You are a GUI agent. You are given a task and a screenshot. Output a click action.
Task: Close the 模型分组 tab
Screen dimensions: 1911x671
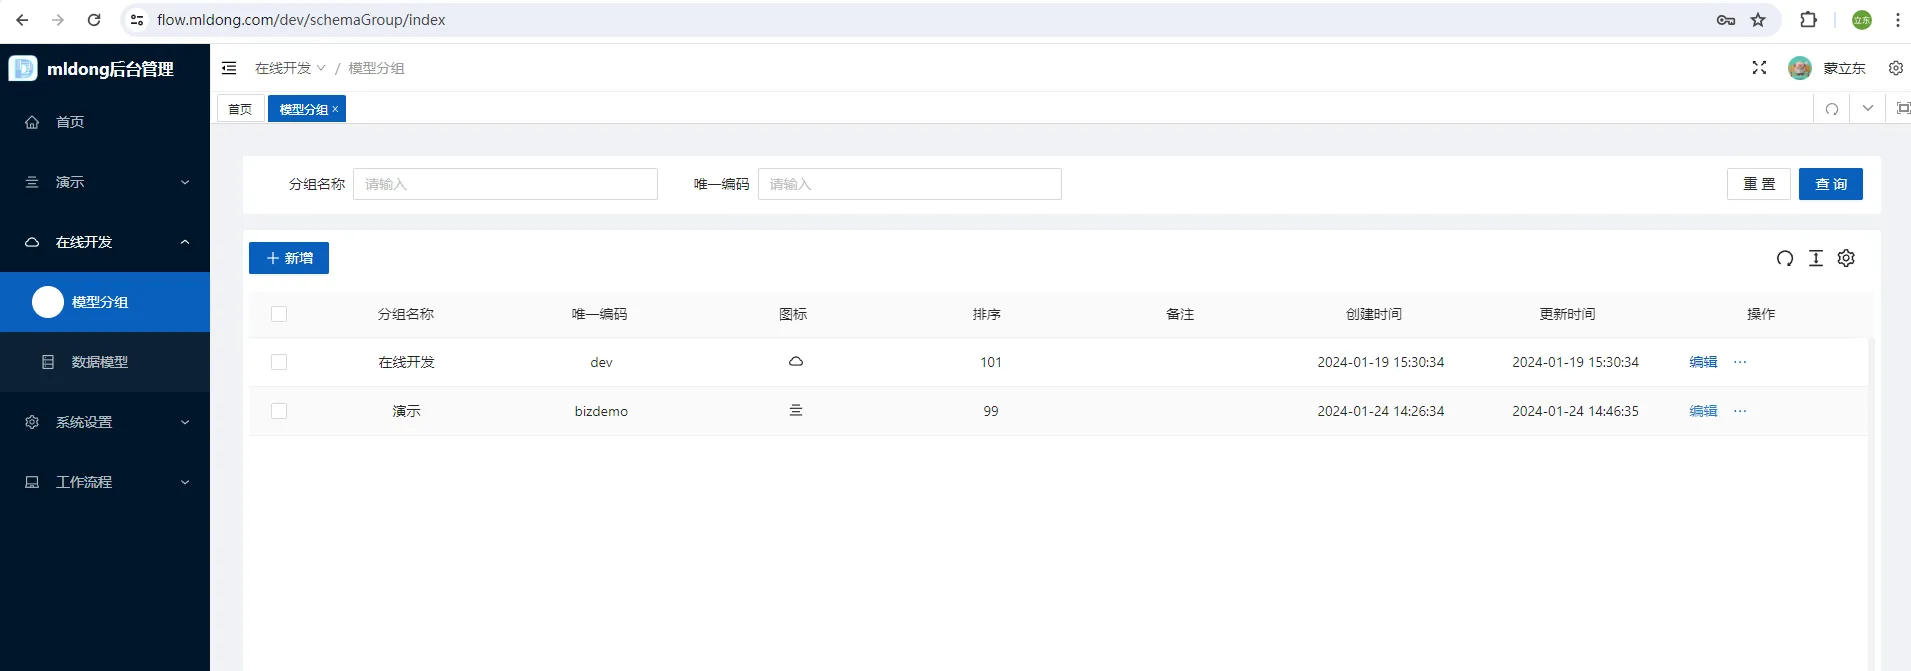tap(335, 109)
